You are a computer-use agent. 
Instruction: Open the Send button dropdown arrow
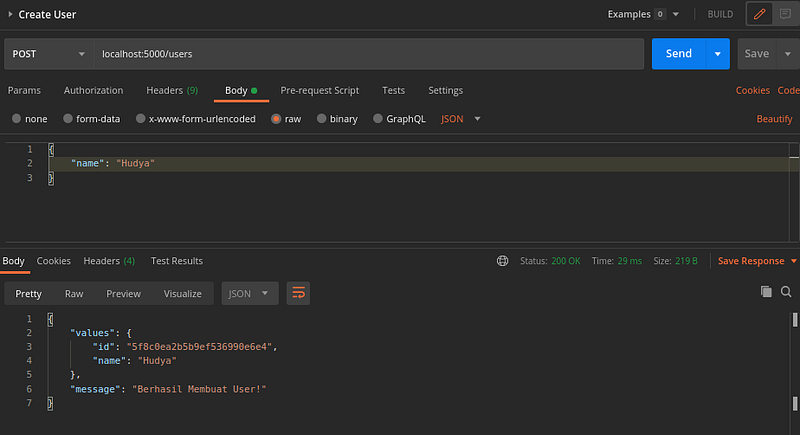718,54
